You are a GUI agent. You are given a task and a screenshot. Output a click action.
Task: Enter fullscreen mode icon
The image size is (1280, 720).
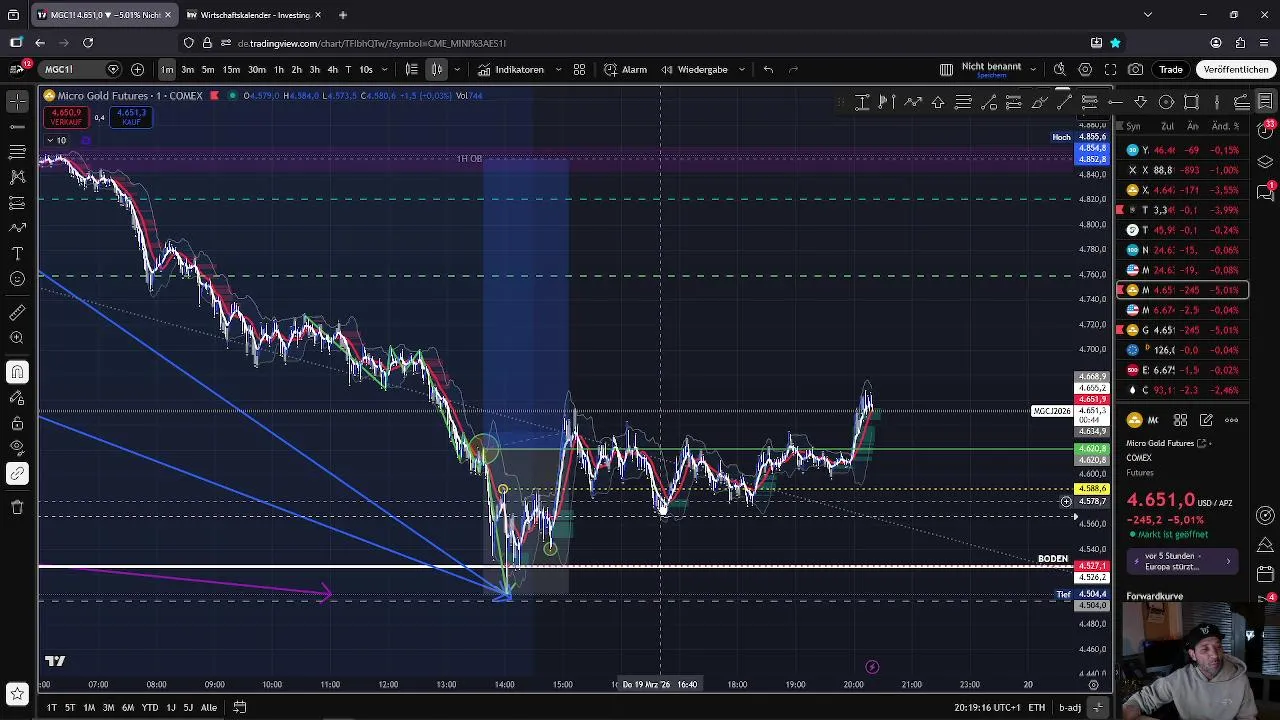[x=1110, y=69]
